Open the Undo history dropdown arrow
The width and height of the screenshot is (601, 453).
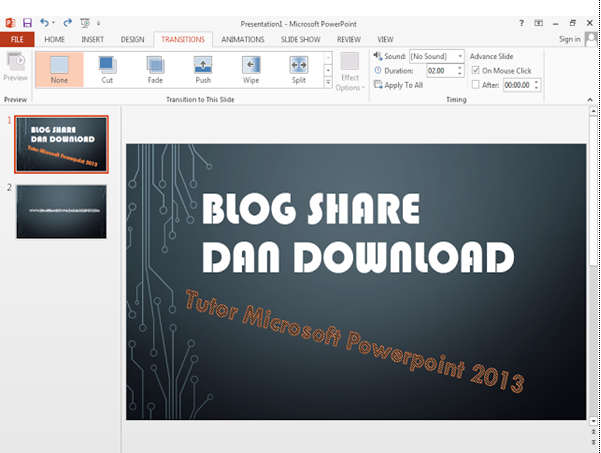pyautogui.click(x=53, y=23)
